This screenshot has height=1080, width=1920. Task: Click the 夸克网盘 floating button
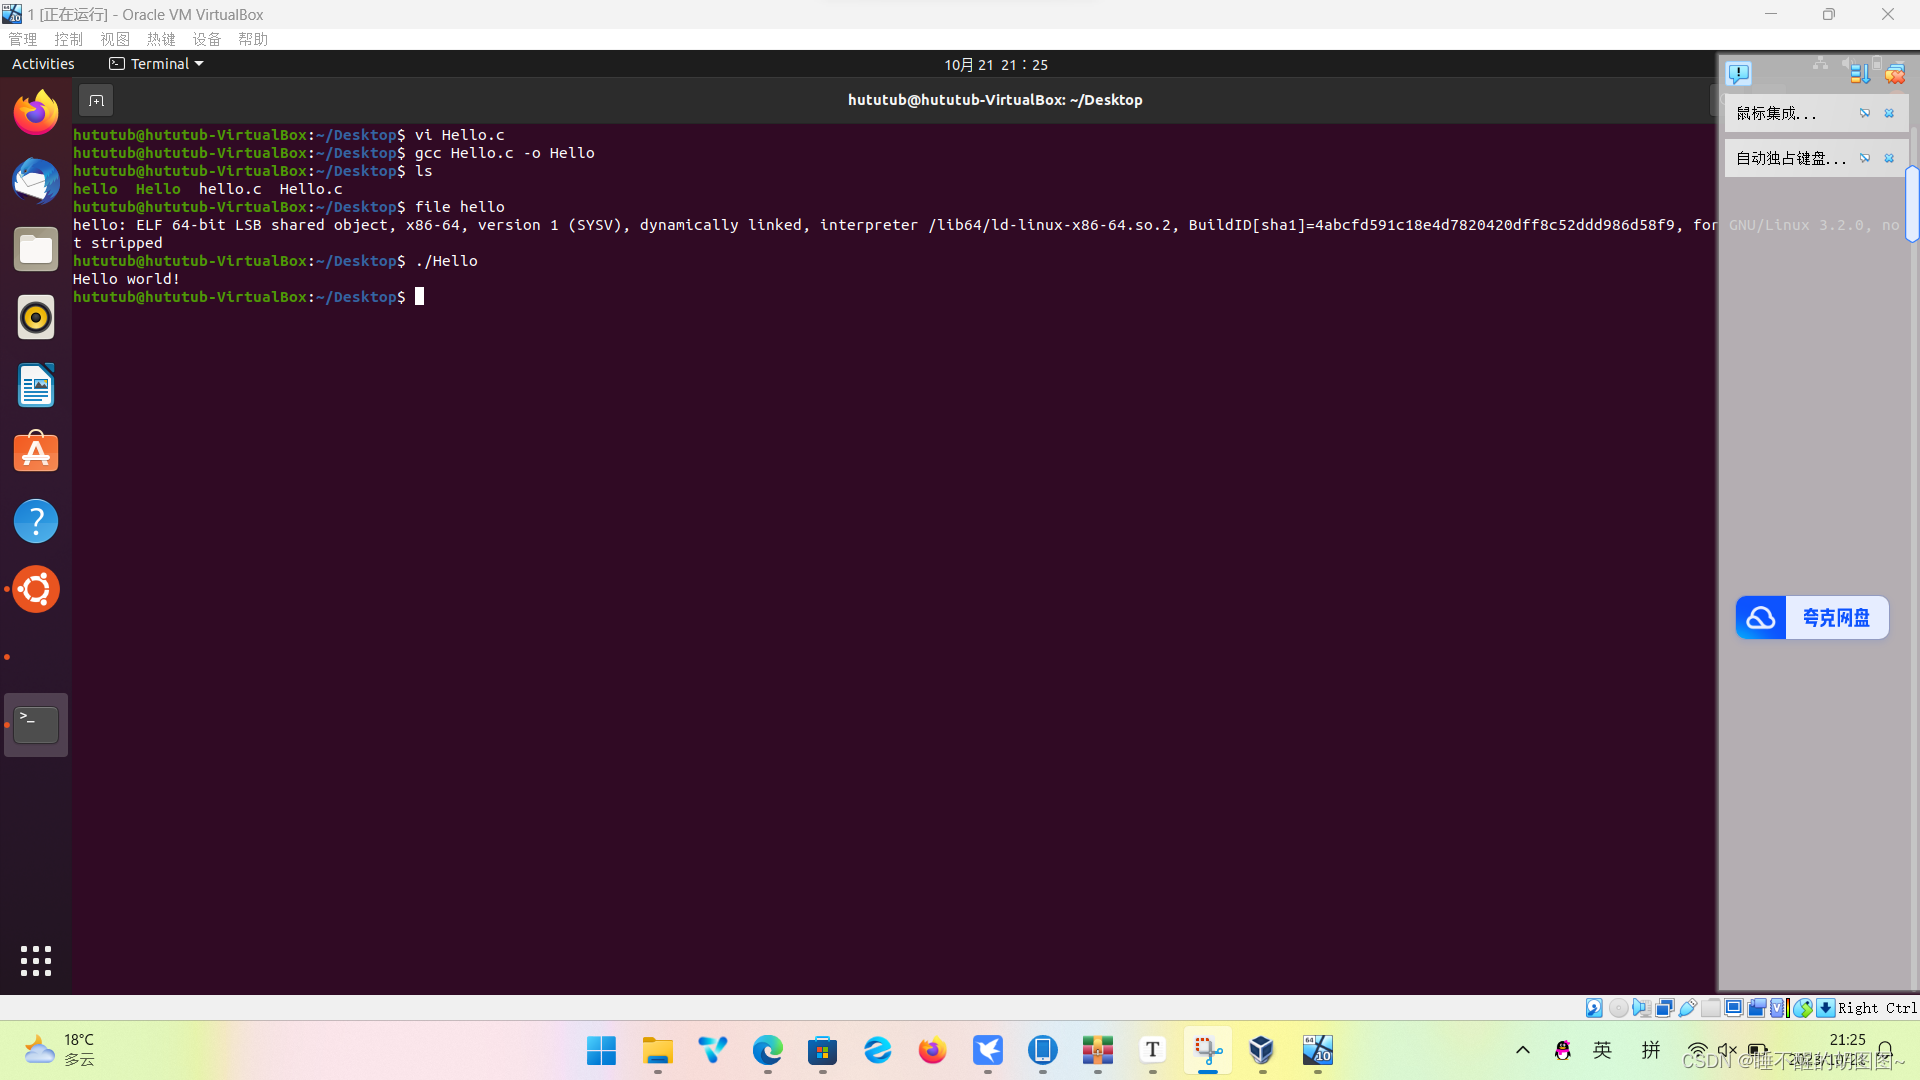[x=1812, y=618]
